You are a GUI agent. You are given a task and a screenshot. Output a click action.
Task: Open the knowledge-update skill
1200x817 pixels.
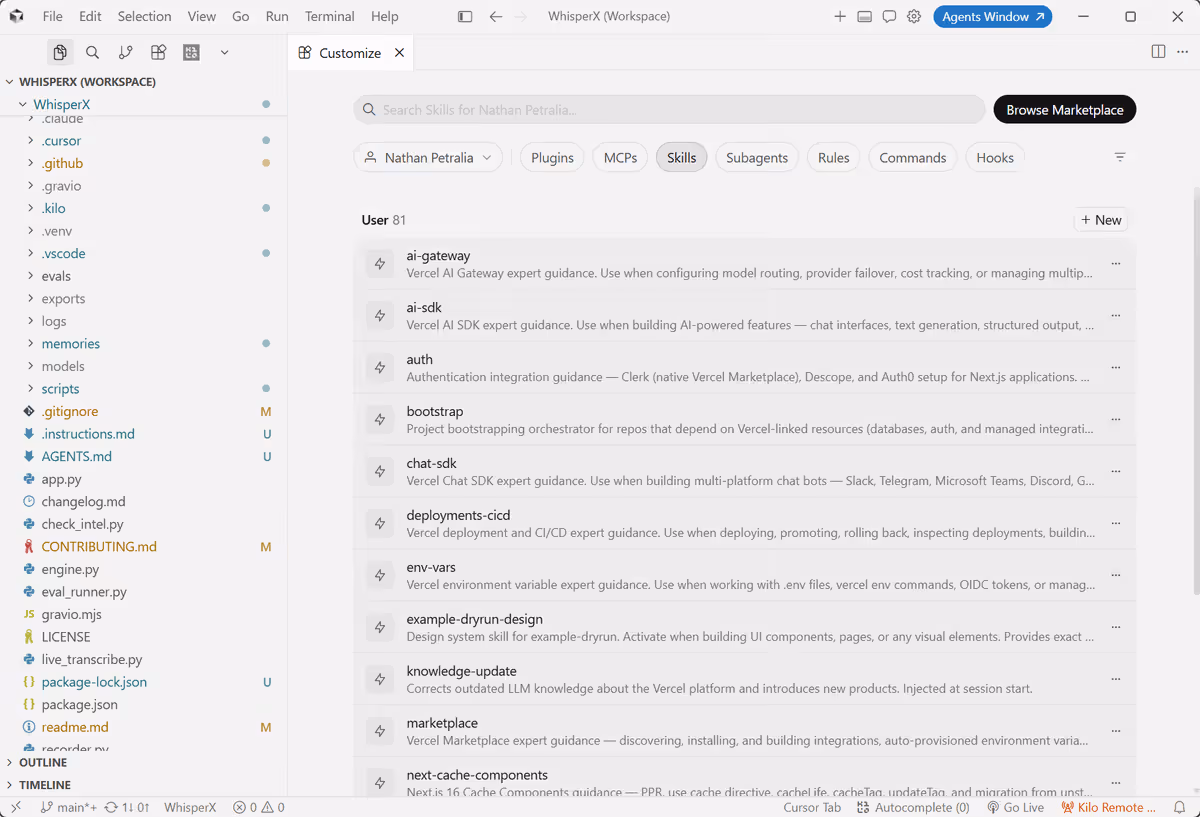click(x=745, y=680)
